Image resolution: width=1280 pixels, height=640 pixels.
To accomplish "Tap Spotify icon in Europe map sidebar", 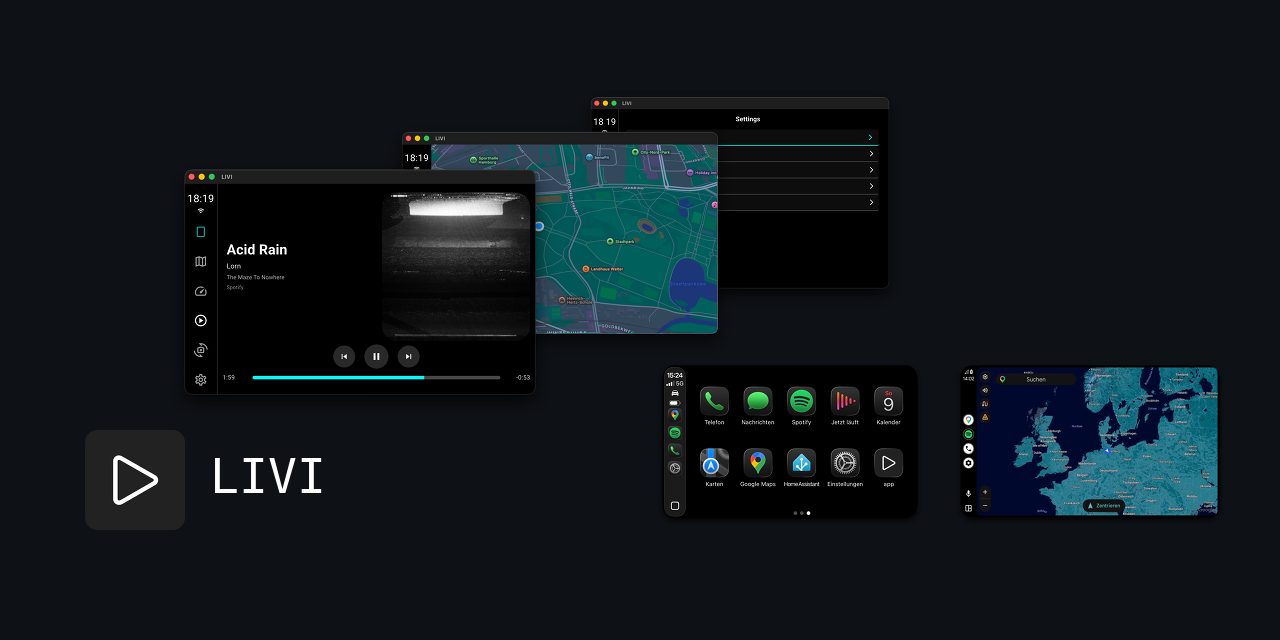I will coord(968,434).
